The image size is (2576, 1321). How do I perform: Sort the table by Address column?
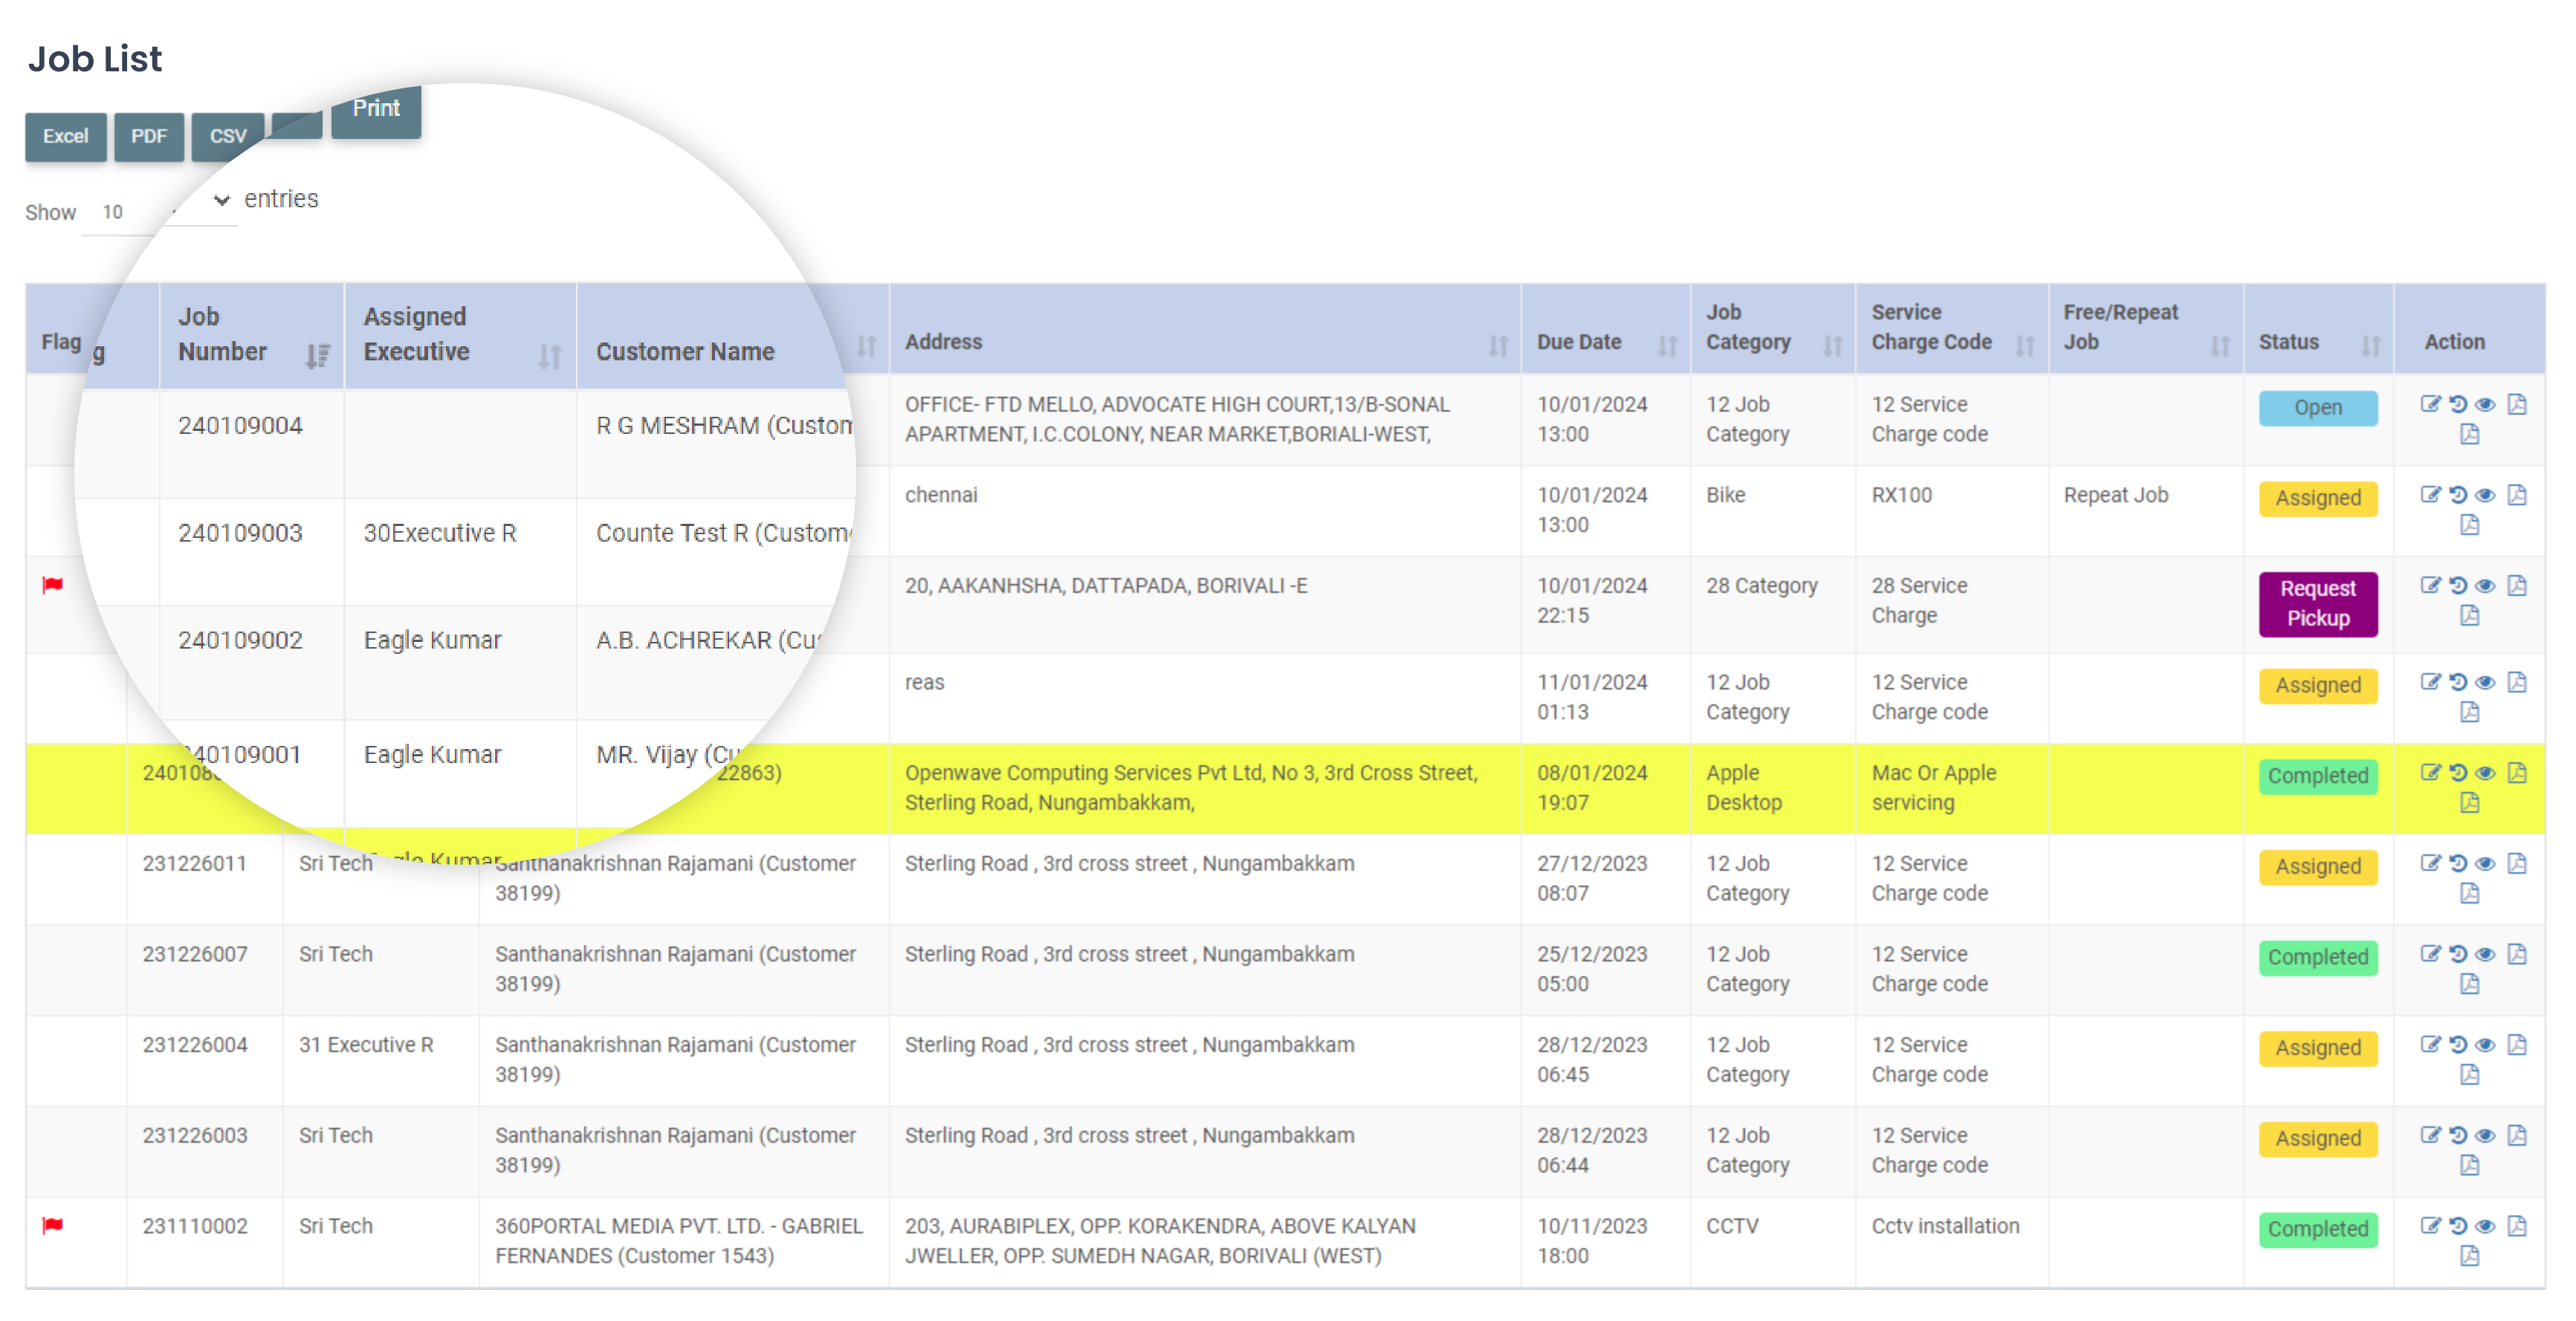pyautogui.click(x=1497, y=345)
